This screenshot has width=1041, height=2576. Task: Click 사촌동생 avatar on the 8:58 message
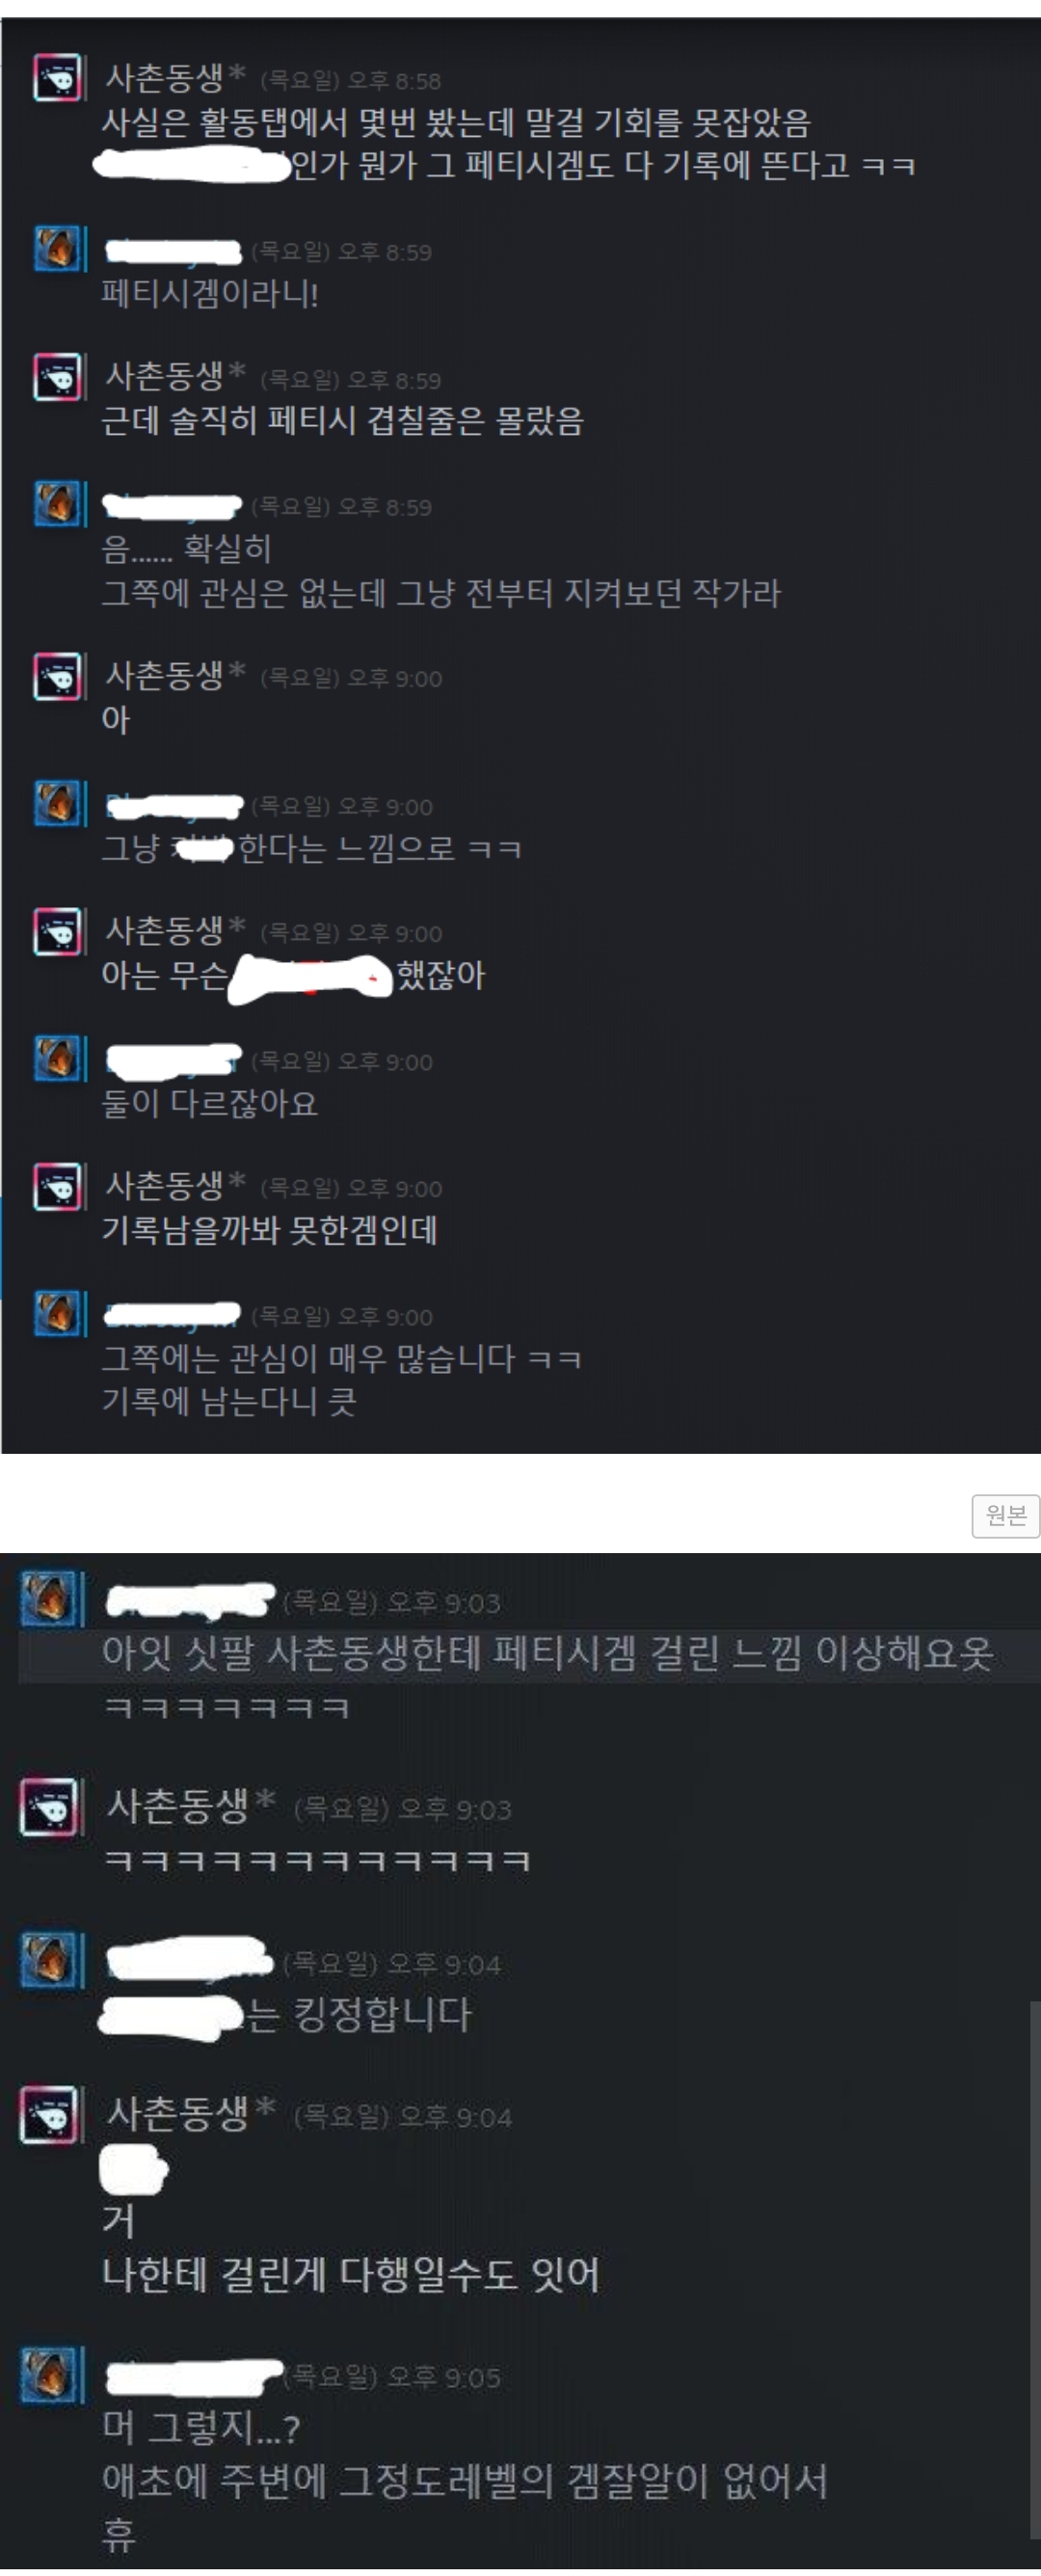[x=58, y=77]
